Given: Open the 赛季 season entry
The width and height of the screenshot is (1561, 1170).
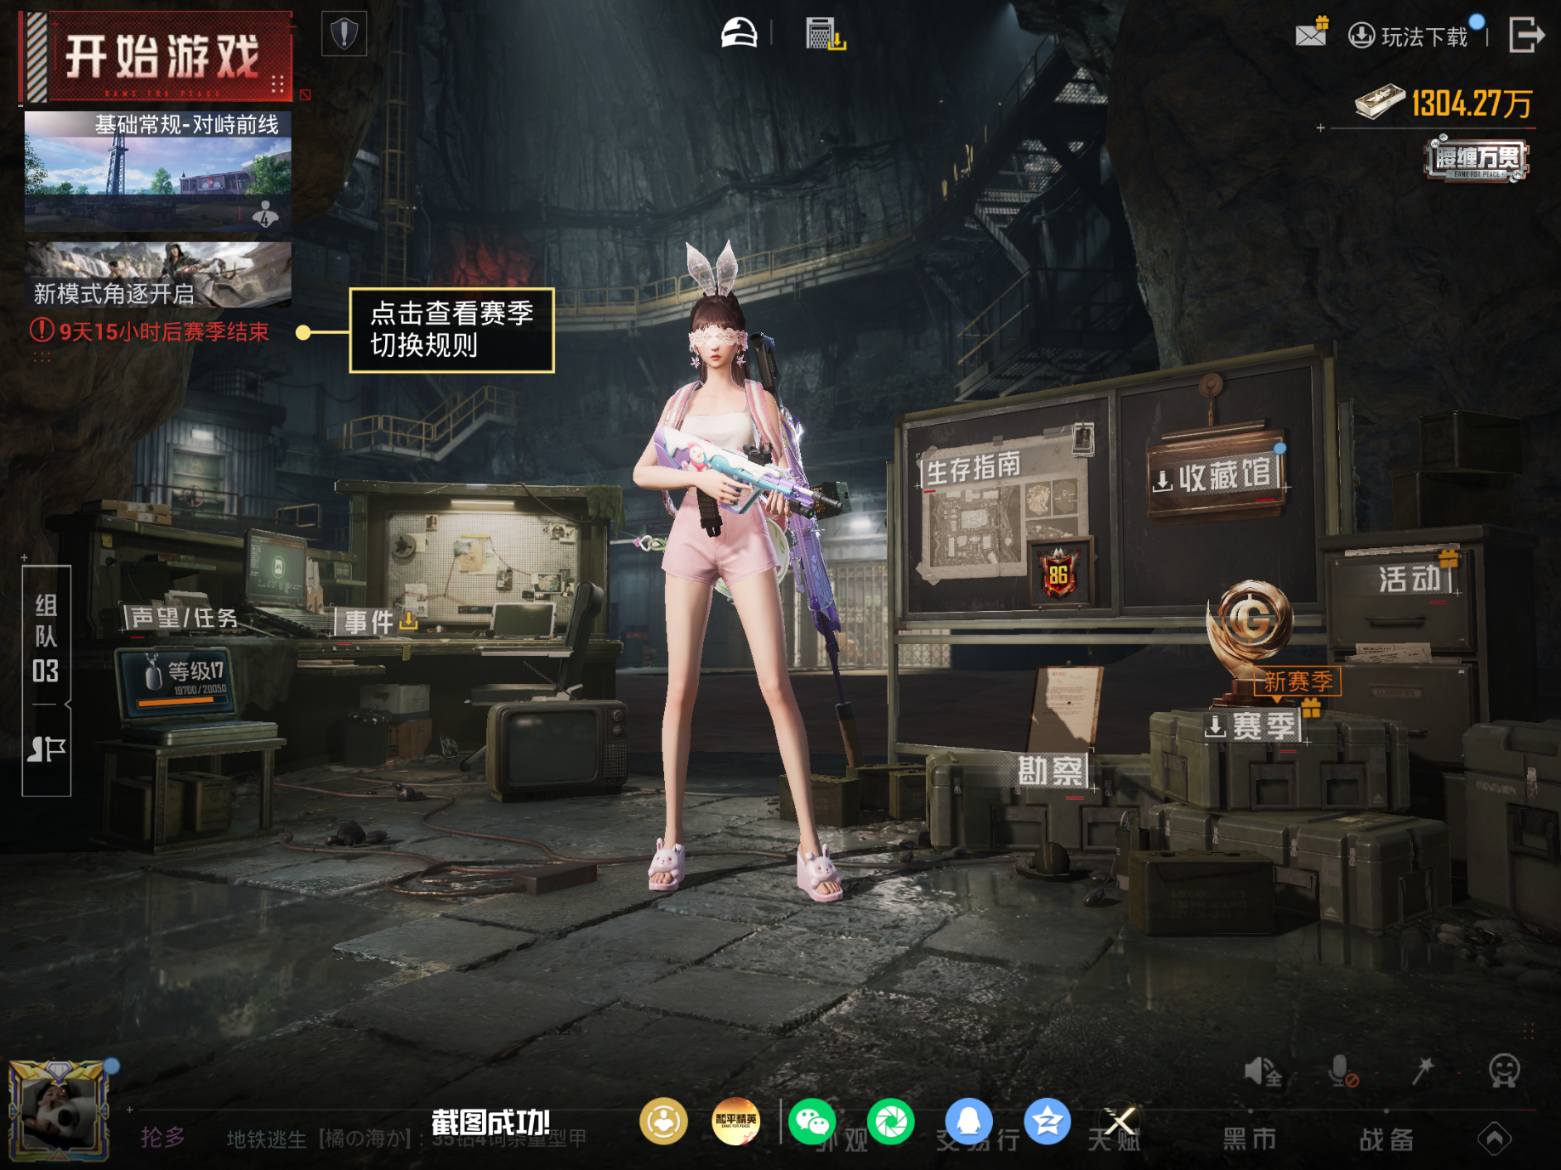Looking at the screenshot, I should pos(1253,726).
